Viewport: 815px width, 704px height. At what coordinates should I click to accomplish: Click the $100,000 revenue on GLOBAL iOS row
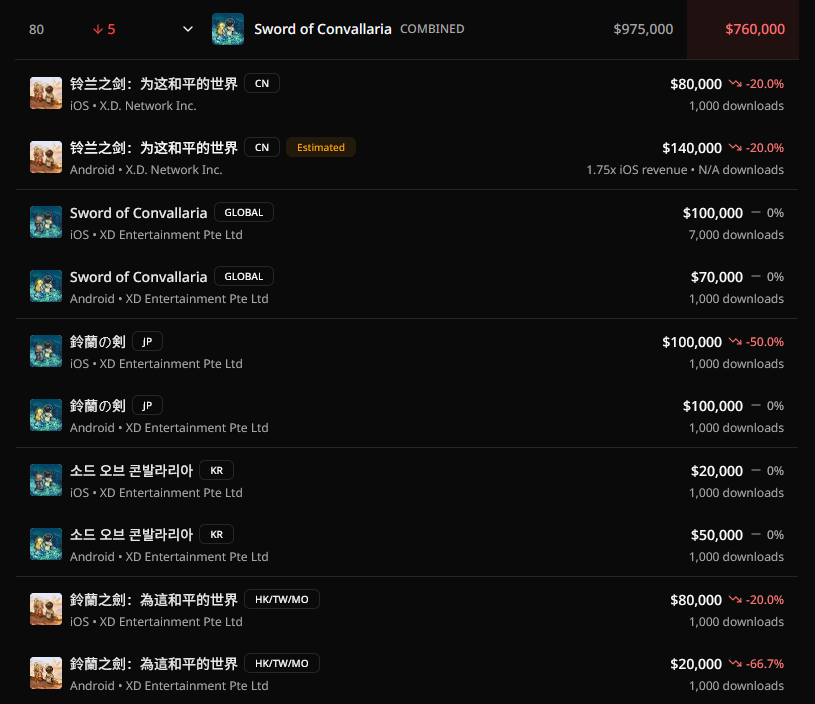tap(713, 213)
